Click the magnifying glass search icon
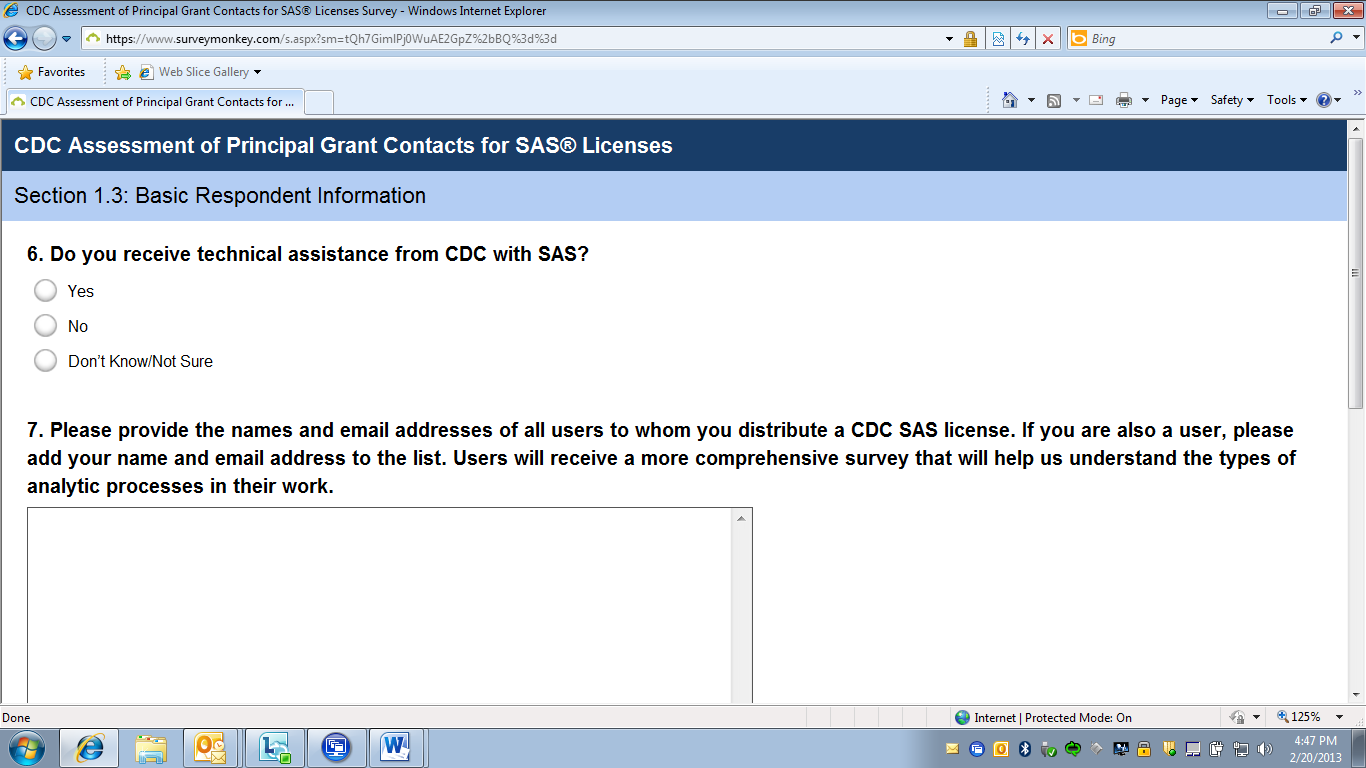Image resolution: width=1366 pixels, height=768 pixels. pyautogui.click(x=1336, y=39)
